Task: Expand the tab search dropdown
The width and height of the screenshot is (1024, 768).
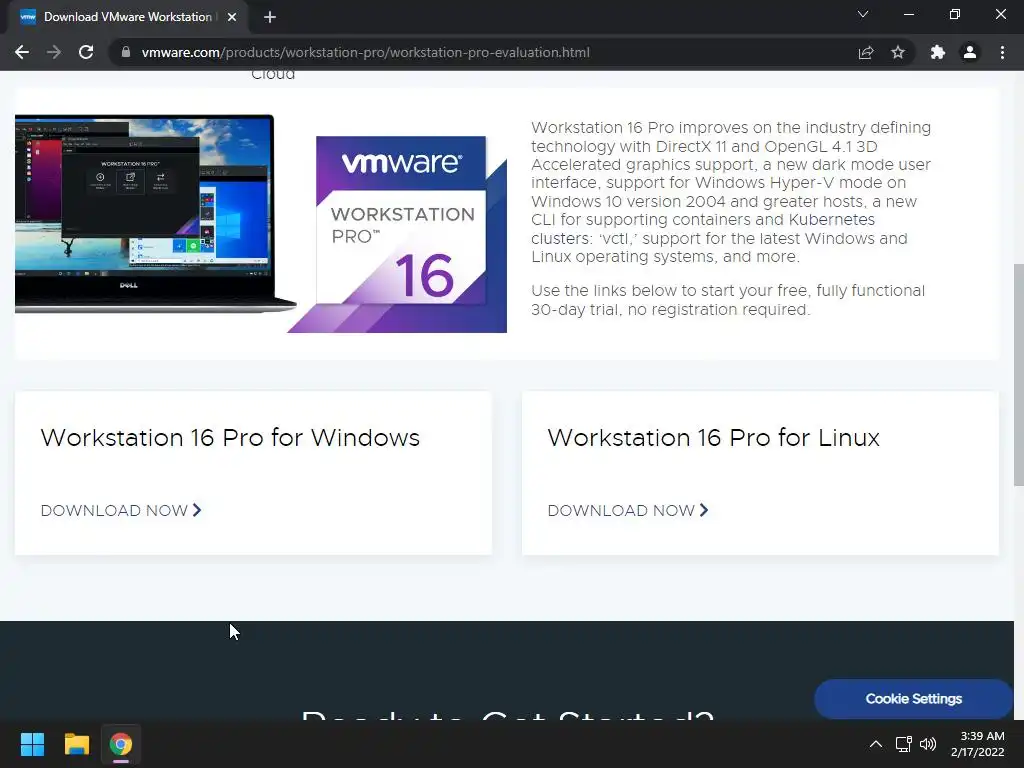Action: click(863, 14)
